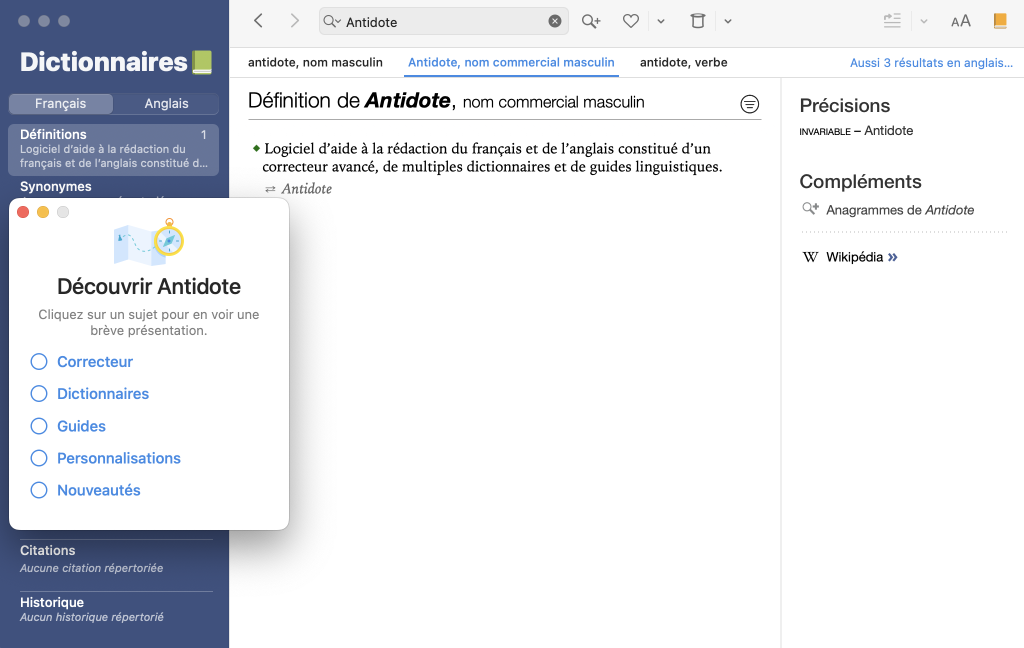Open 'Aussi 3 résultats en anglais' link
The height and width of the screenshot is (648, 1024).
tap(931, 62)
